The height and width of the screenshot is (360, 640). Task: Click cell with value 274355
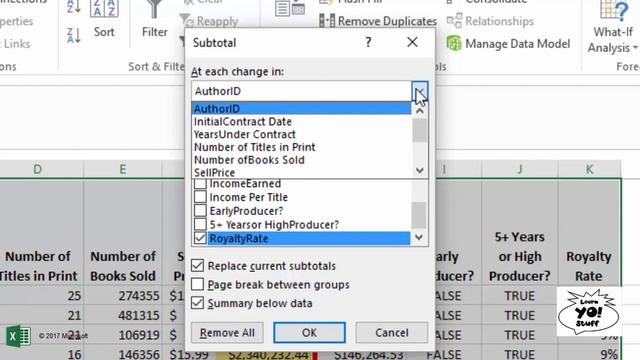click(x=123, y=296)
